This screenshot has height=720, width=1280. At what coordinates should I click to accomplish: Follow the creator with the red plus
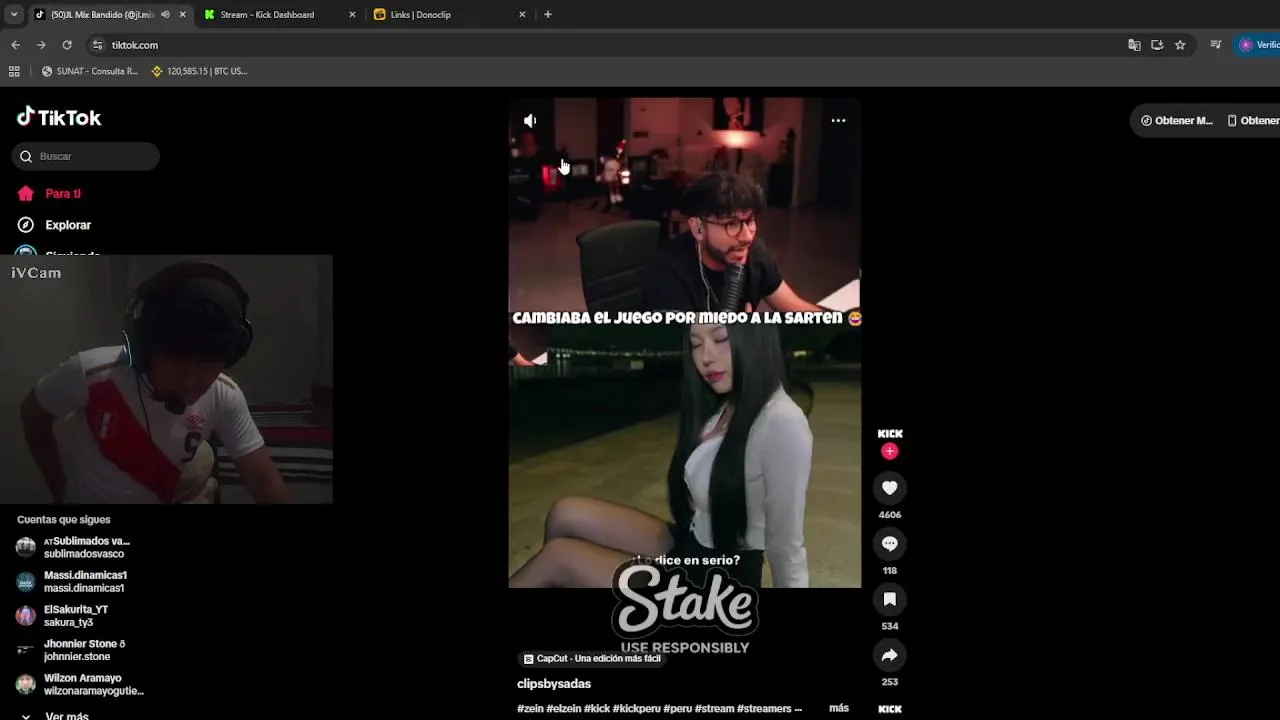(889, 451)
